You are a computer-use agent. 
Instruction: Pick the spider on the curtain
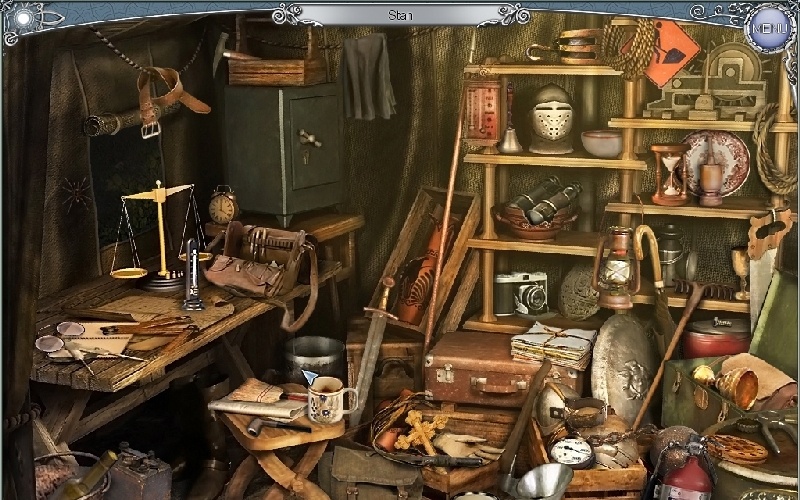tap(78, 194)
